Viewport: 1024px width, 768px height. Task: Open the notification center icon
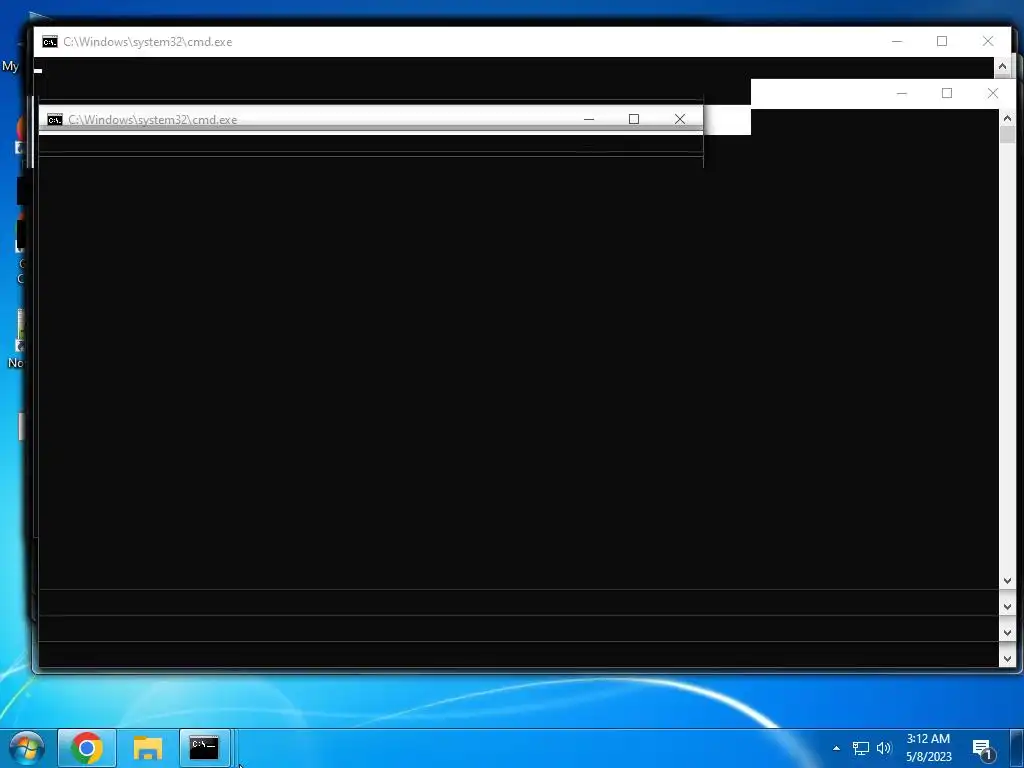coord(983,749)
